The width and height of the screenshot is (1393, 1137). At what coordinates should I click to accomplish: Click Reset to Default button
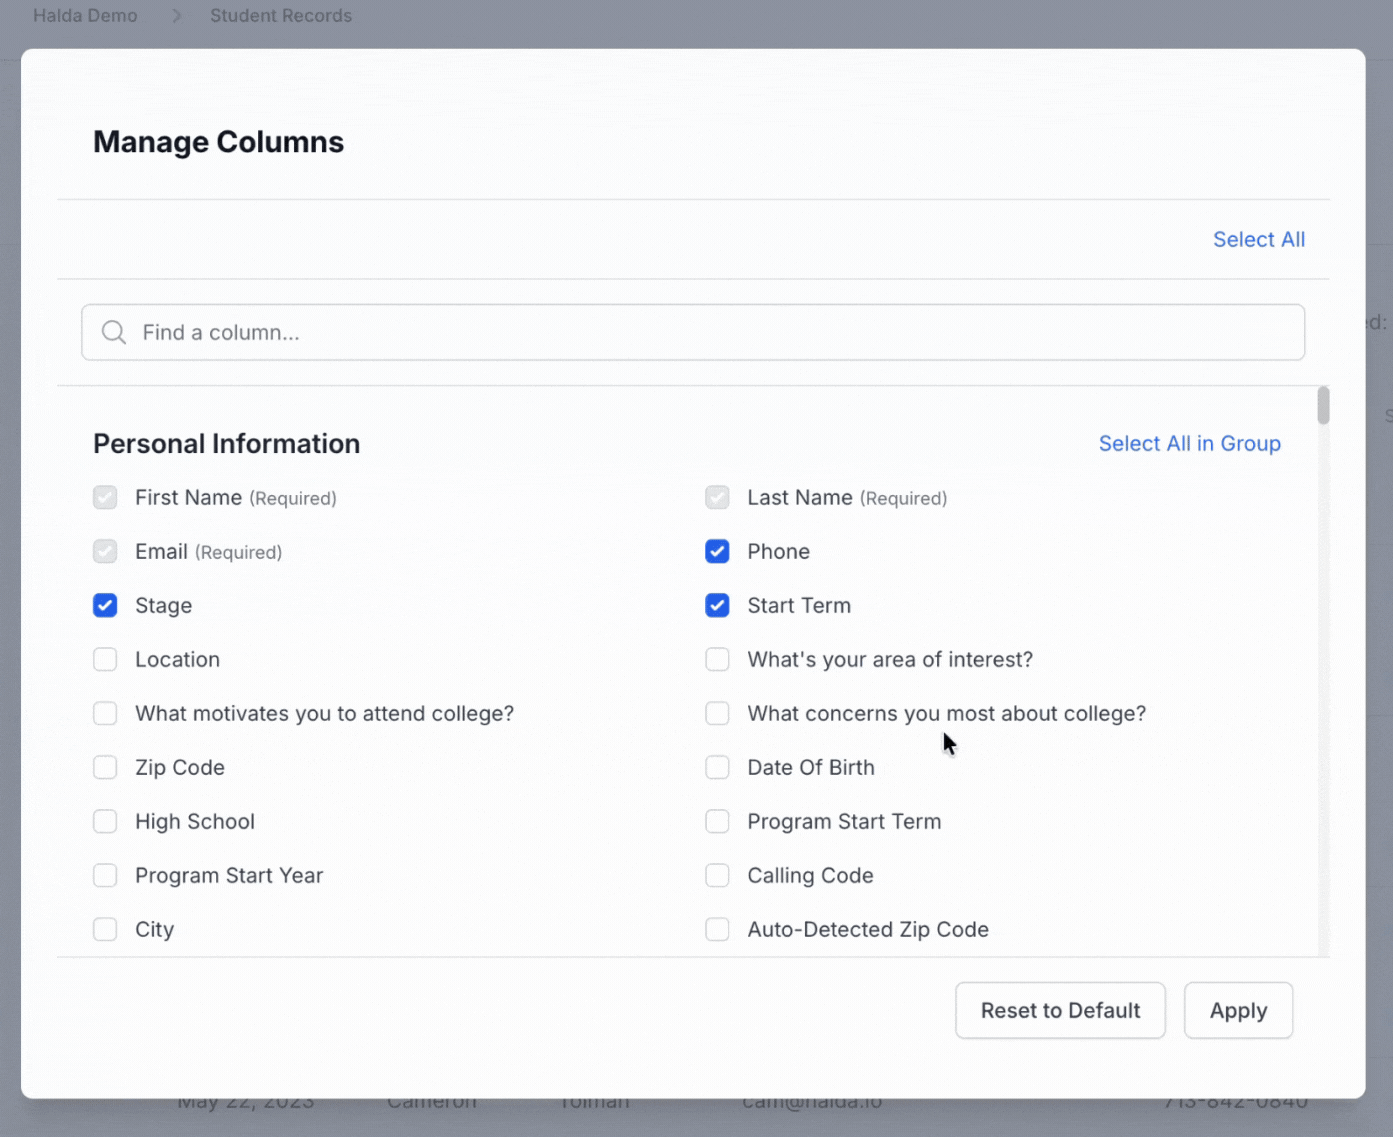[x=1060, y=1010]
